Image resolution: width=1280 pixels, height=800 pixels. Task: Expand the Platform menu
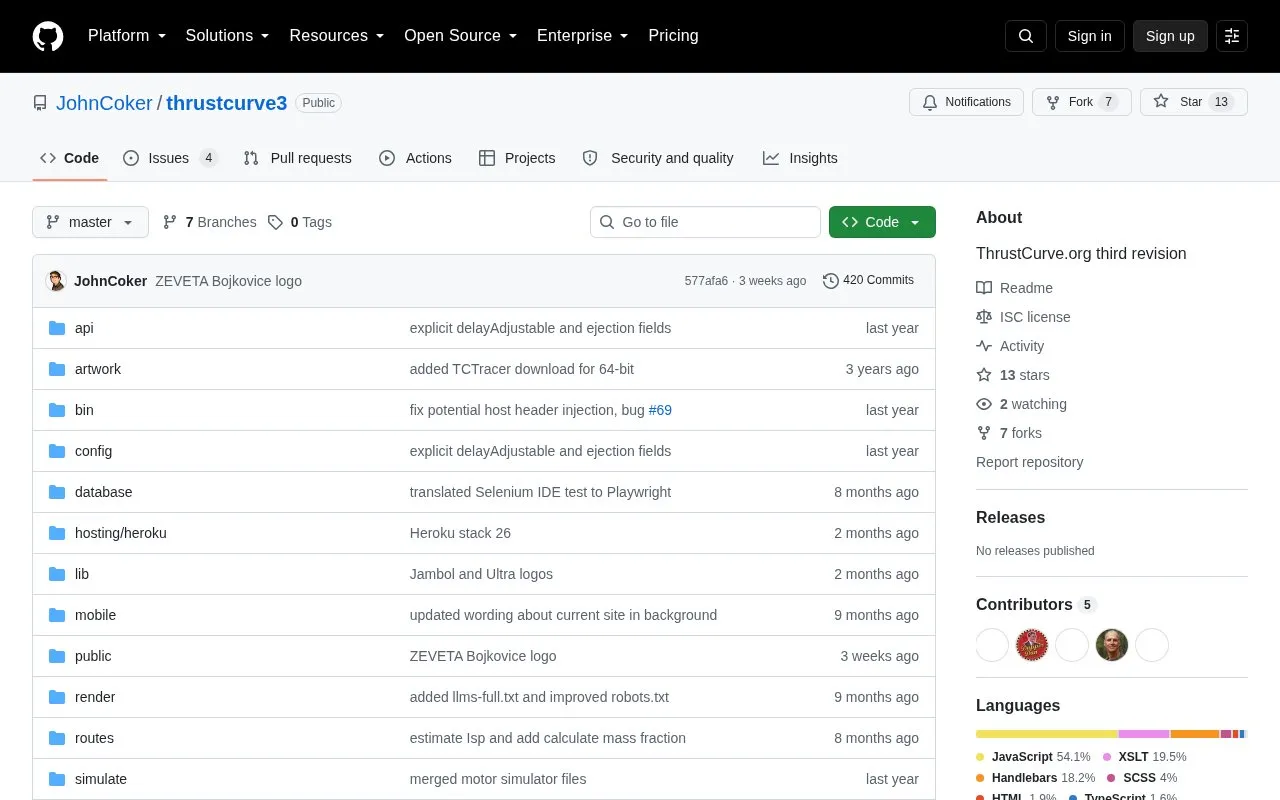pyautogui.click(x=127, y=36)
